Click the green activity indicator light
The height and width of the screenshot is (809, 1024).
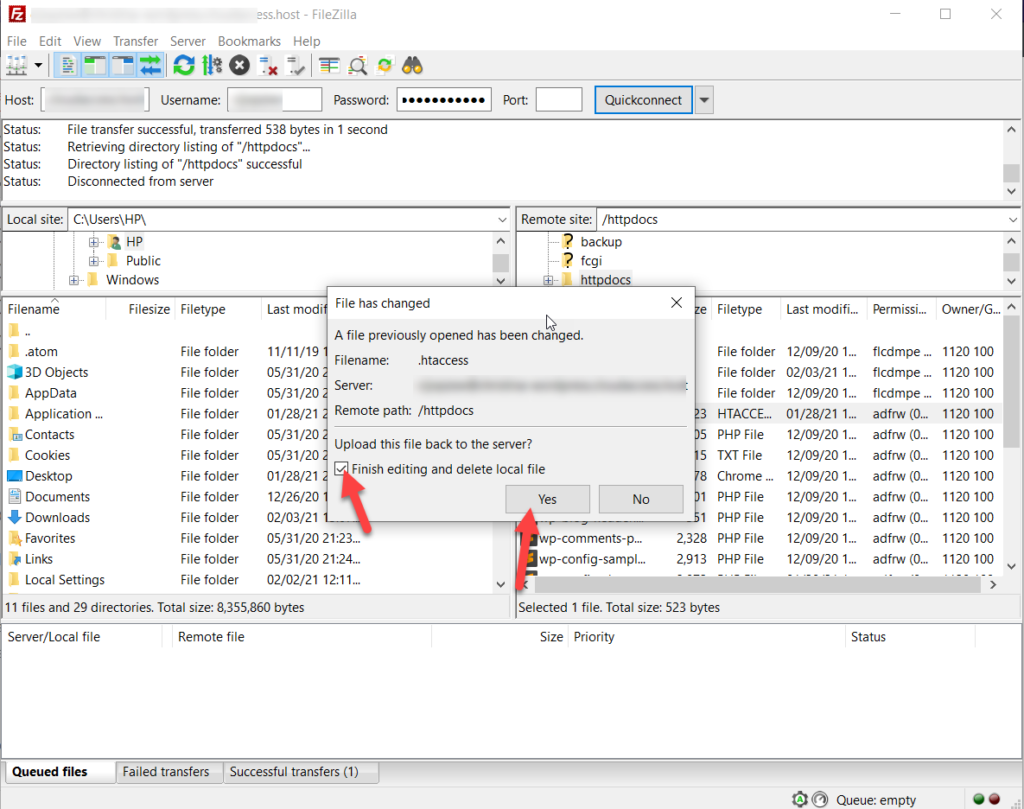978,799
